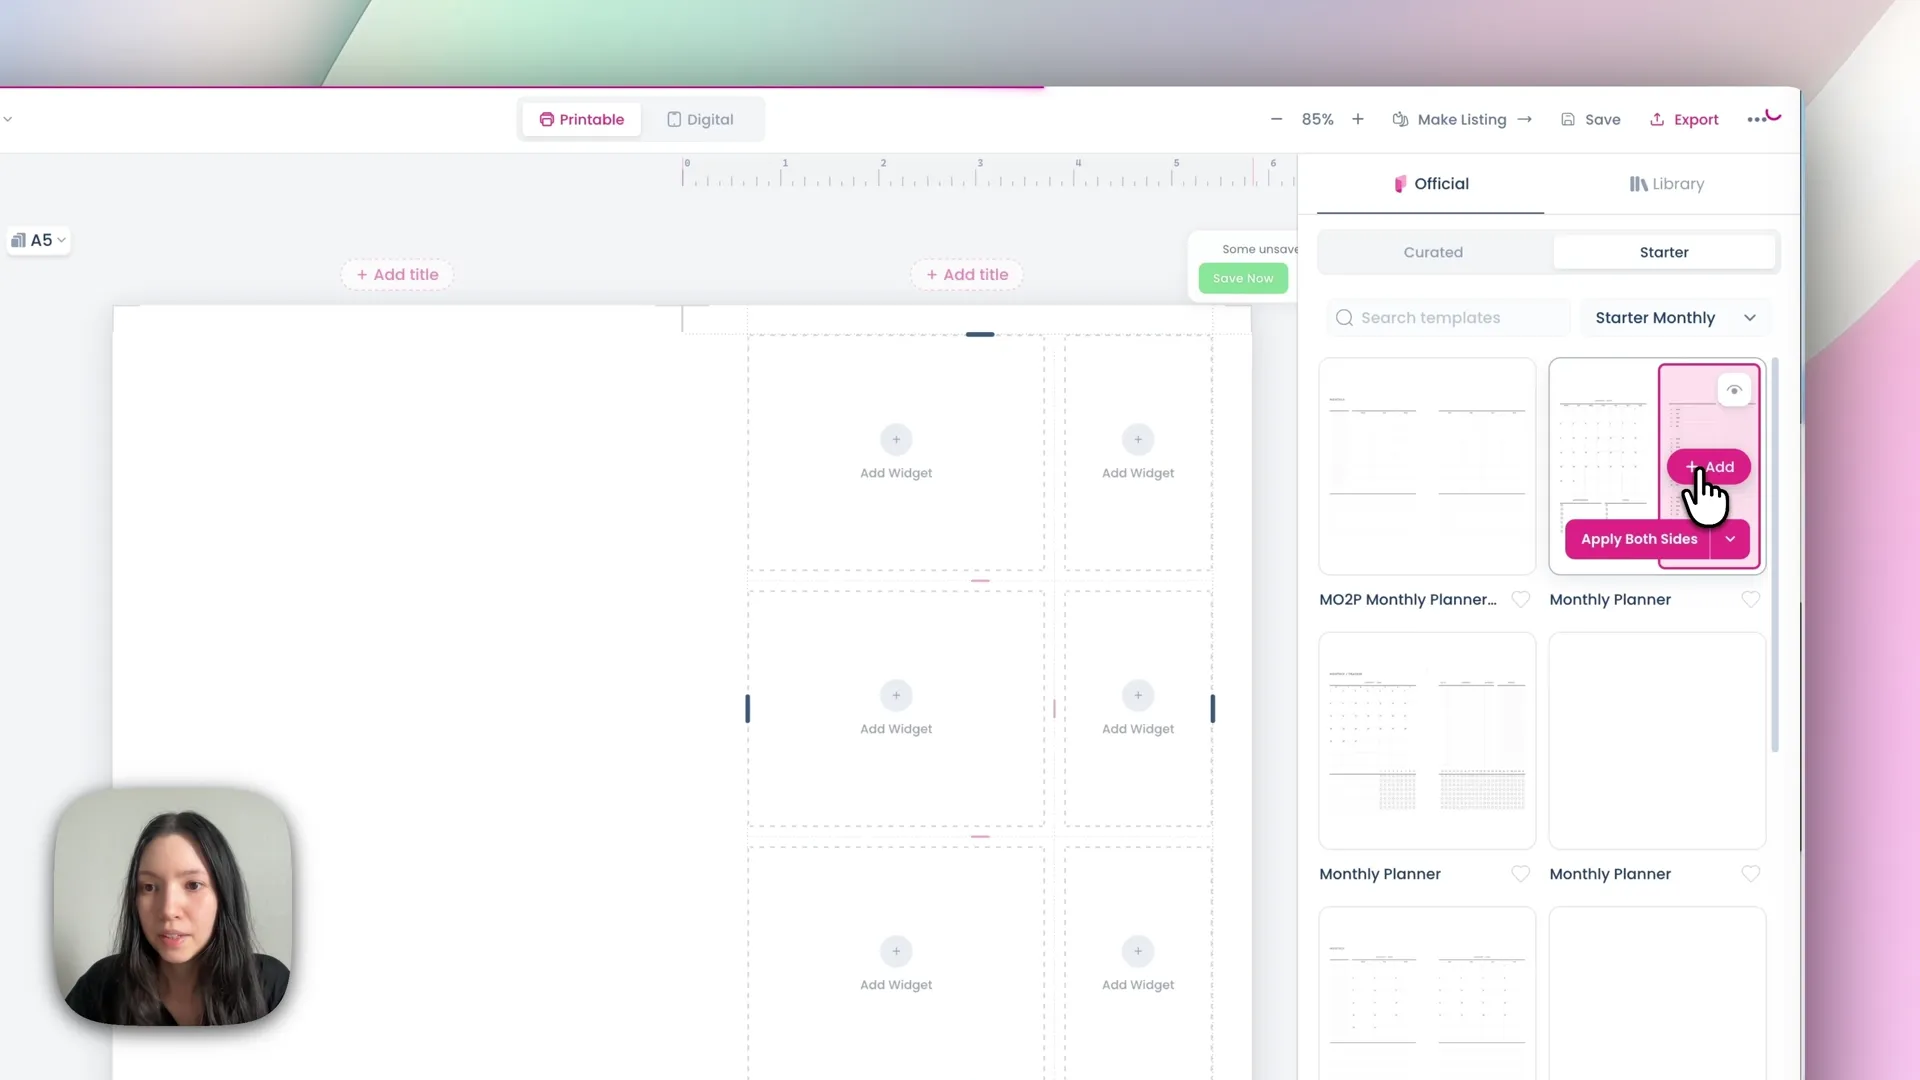Open the MO2P Monthly Planner thumbnail

tap(1427, 466)
